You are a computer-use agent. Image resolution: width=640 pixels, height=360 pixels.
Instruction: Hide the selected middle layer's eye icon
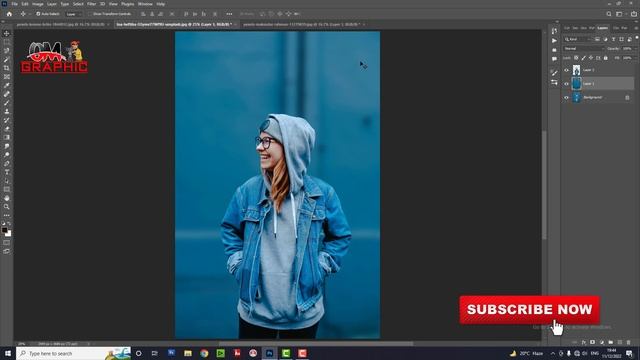coord(566,84)
